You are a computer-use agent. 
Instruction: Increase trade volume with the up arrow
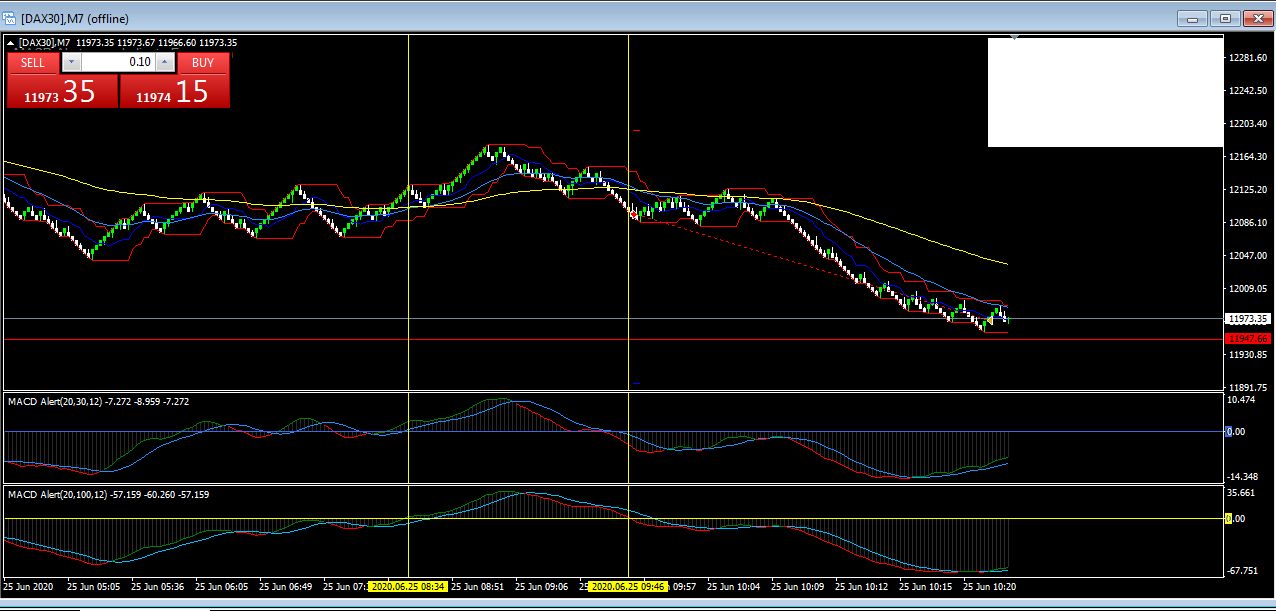tap(165, 62)
